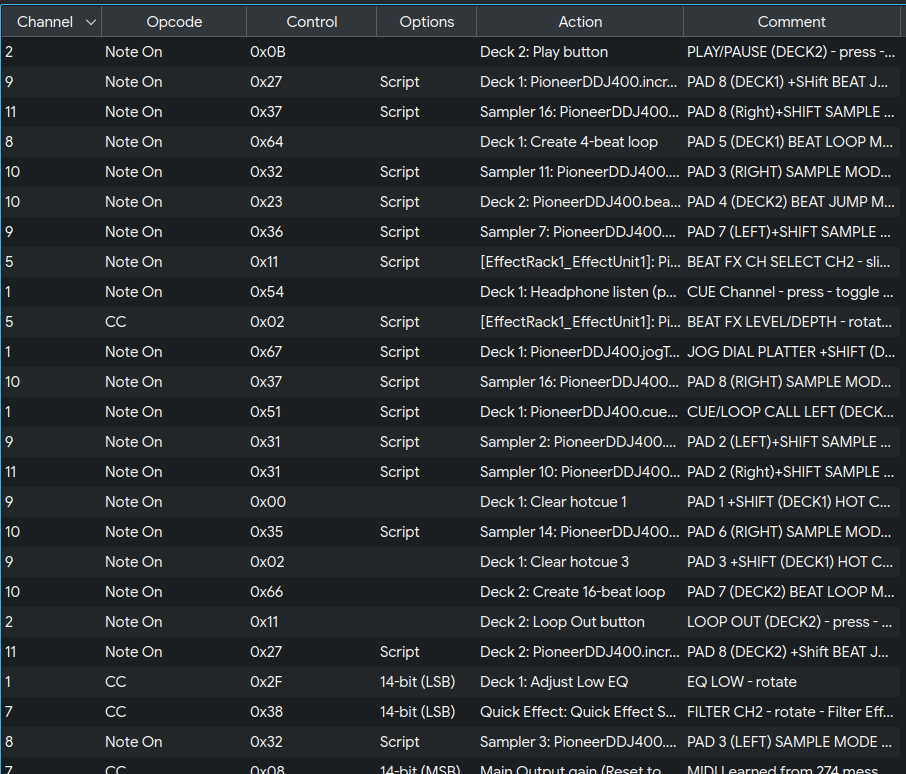Click the 'Deck 2: Loop Out button' action

562,622
